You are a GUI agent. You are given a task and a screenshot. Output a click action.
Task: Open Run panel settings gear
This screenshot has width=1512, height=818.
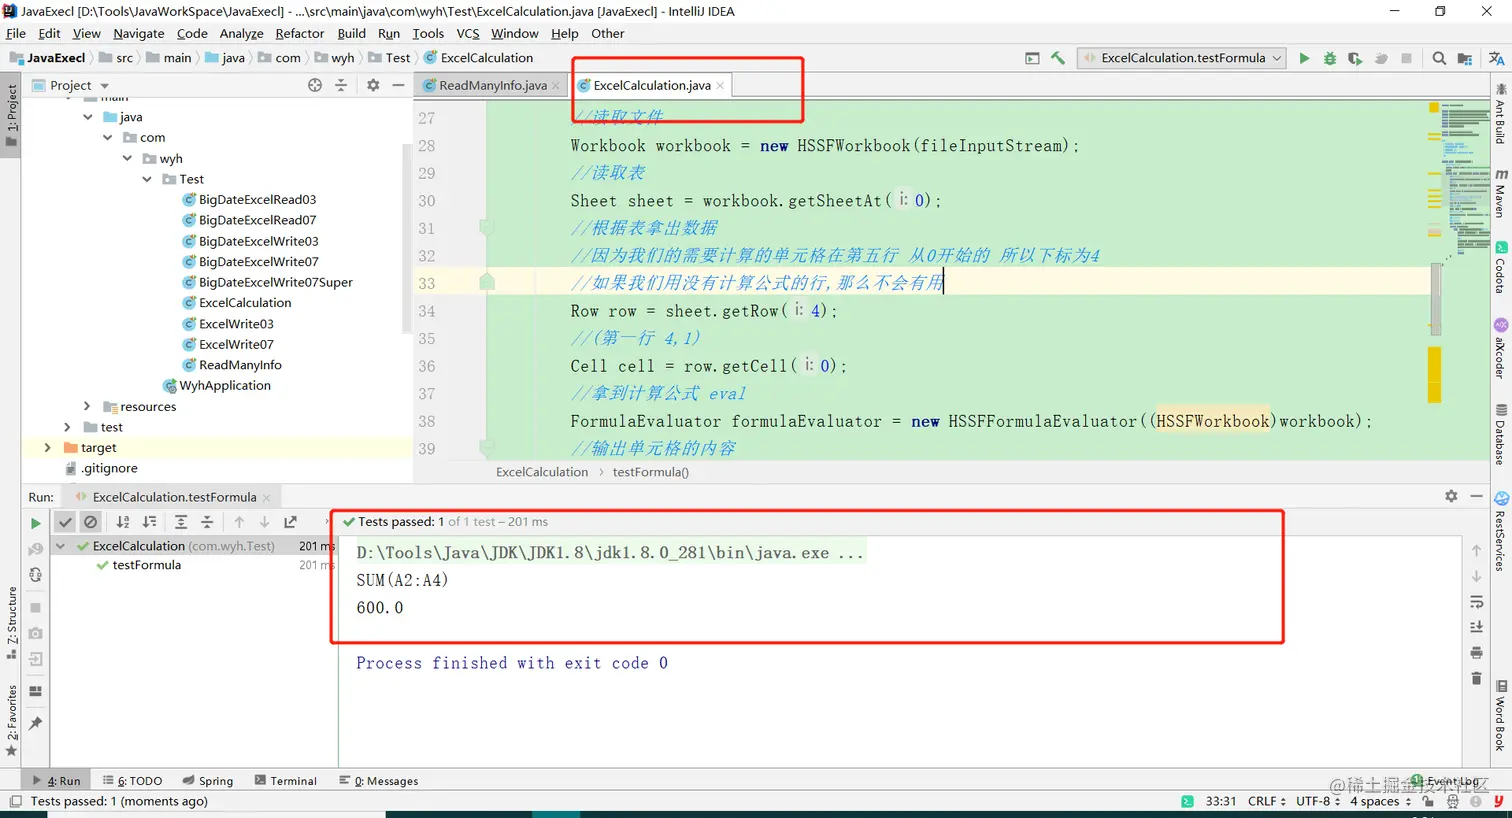[x=1451, y=496]
